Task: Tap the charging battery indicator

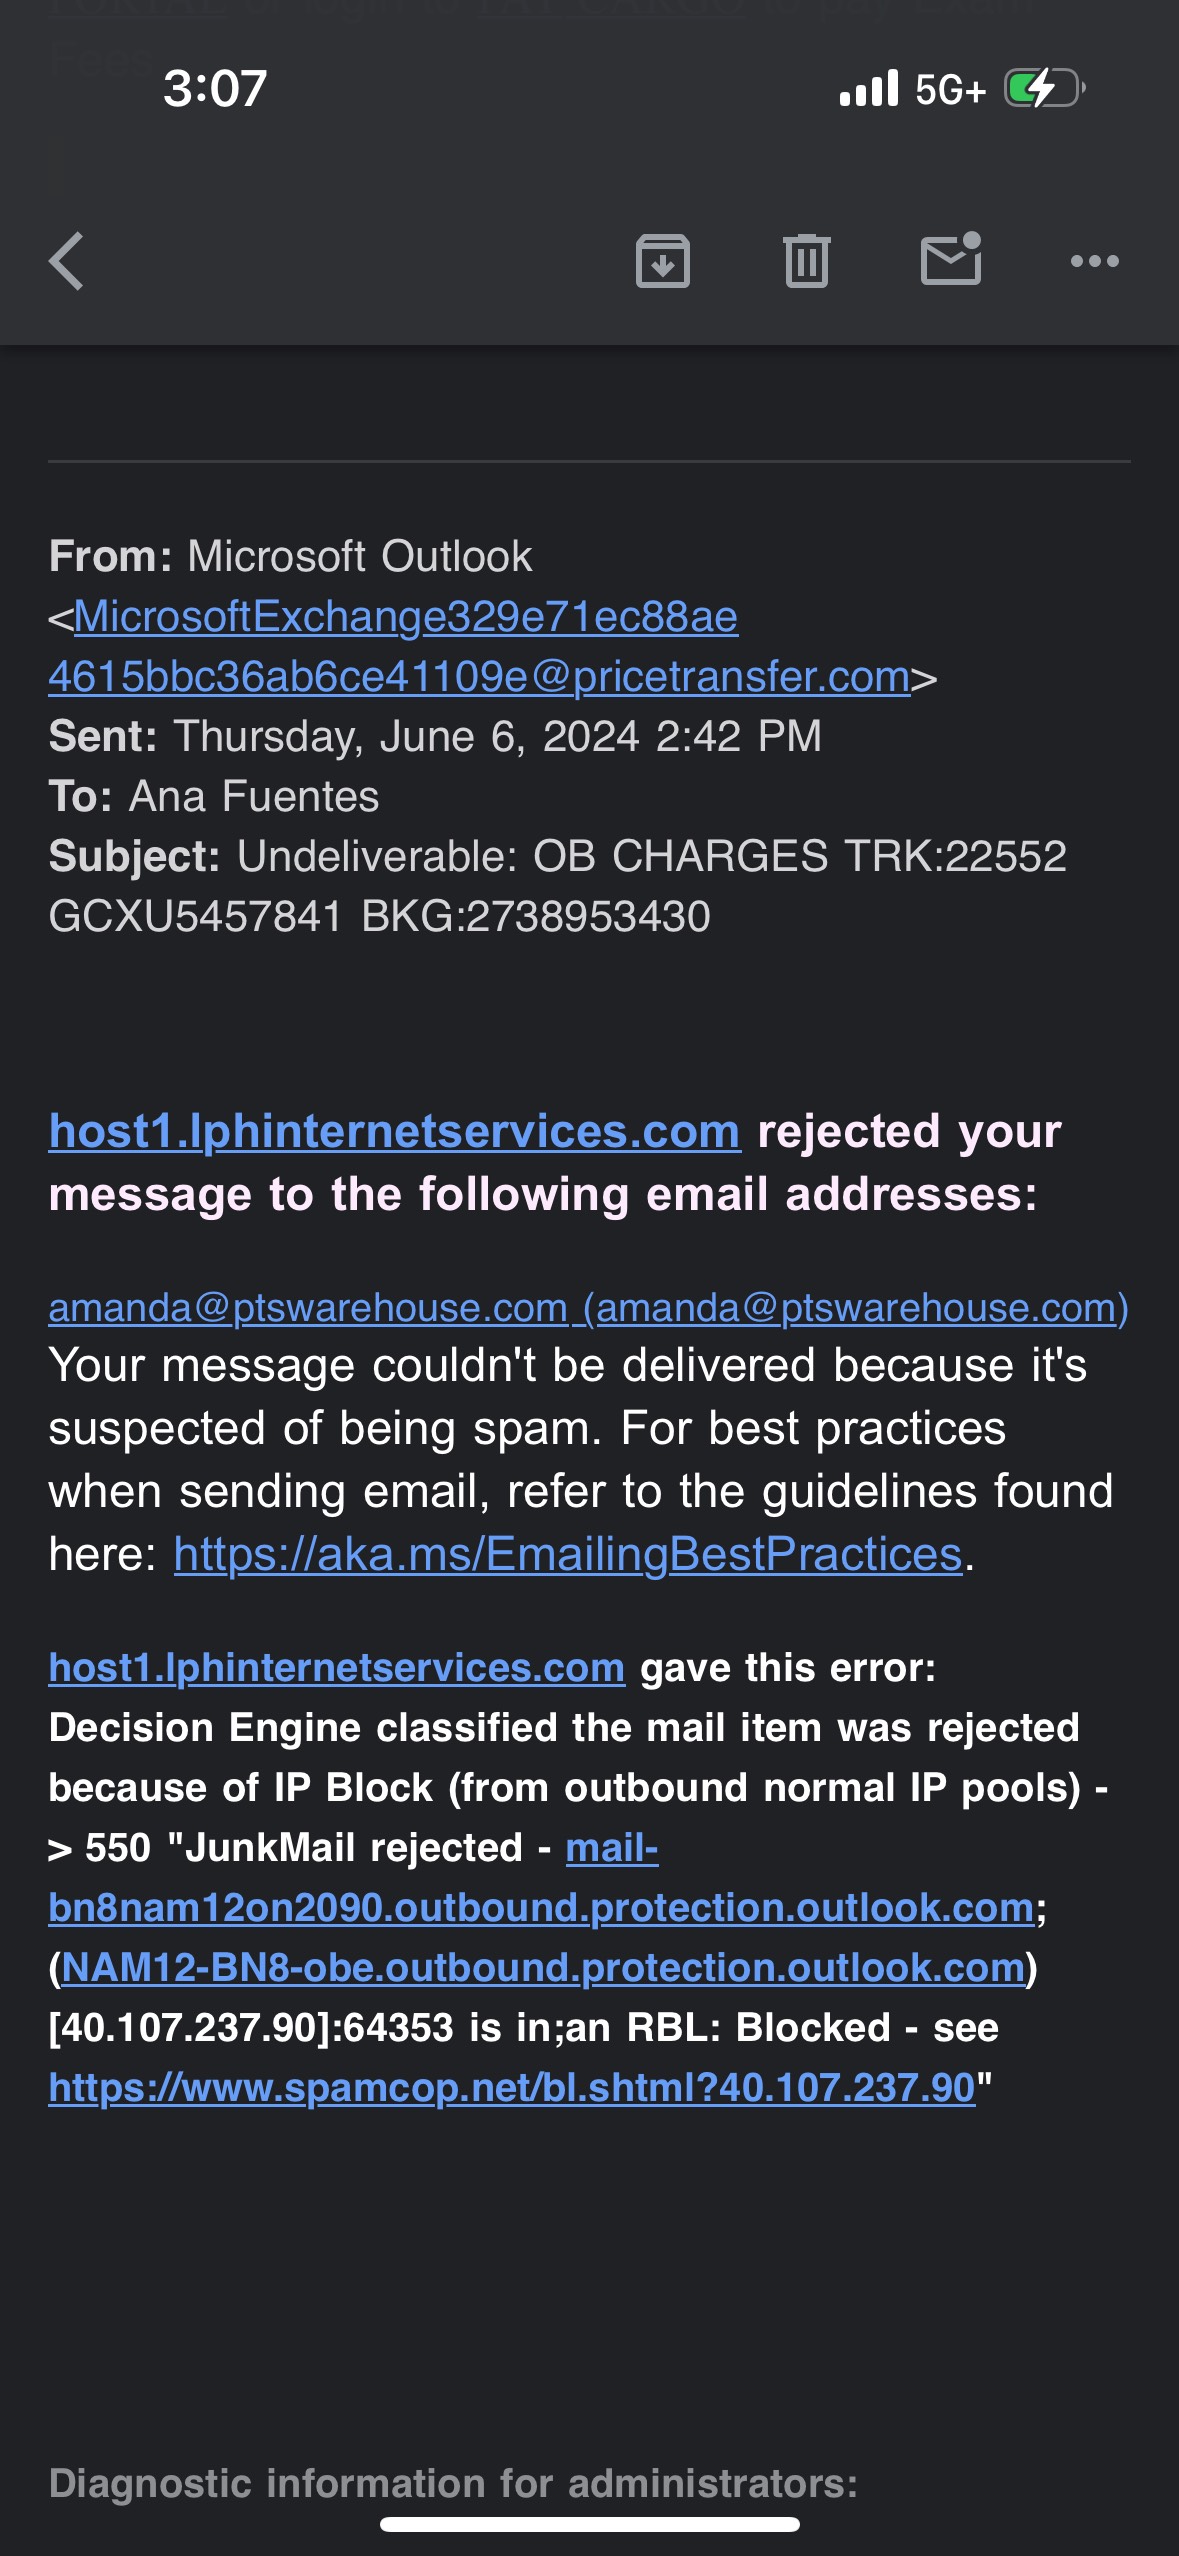Action: tap(1044, 88)
